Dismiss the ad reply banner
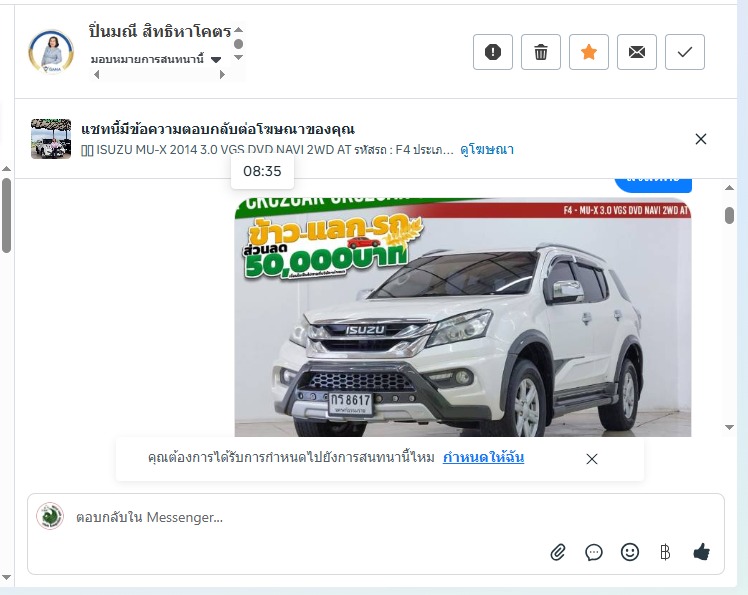Screen dimensions: 748x595 click(x=701, y=139)
